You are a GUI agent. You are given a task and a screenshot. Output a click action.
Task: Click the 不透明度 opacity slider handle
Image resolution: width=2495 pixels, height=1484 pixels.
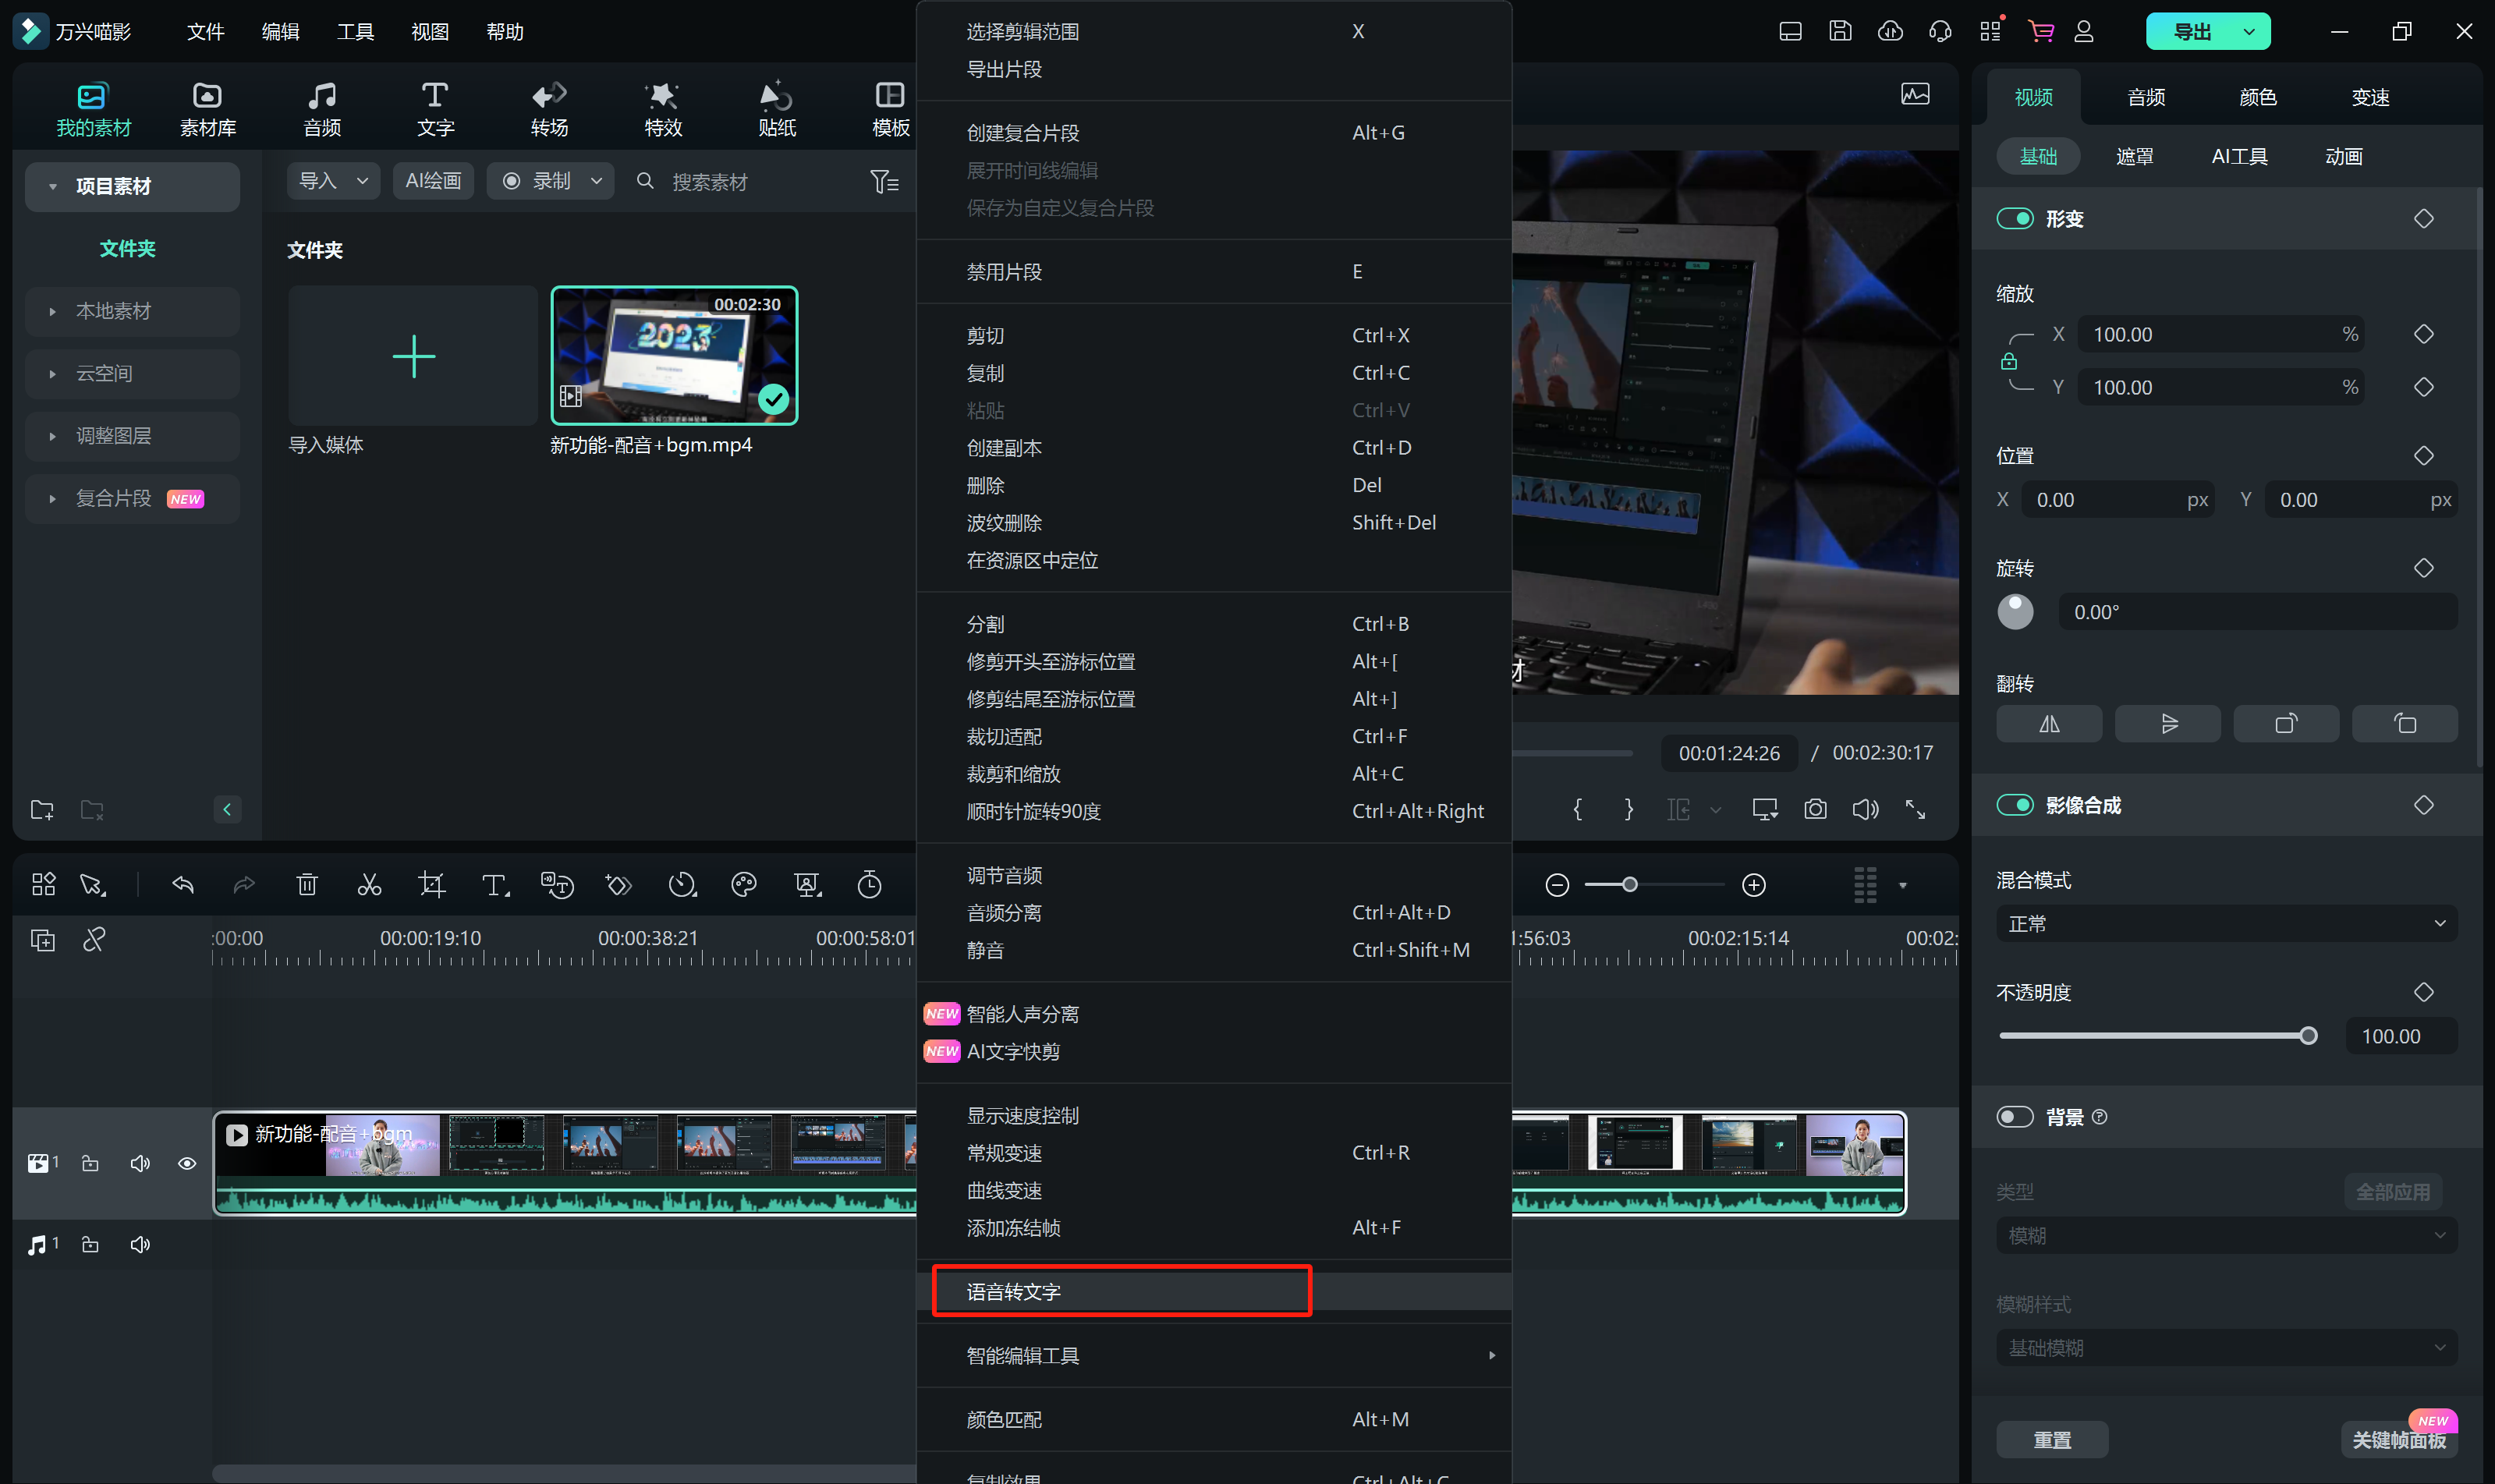(2308, 1036)
